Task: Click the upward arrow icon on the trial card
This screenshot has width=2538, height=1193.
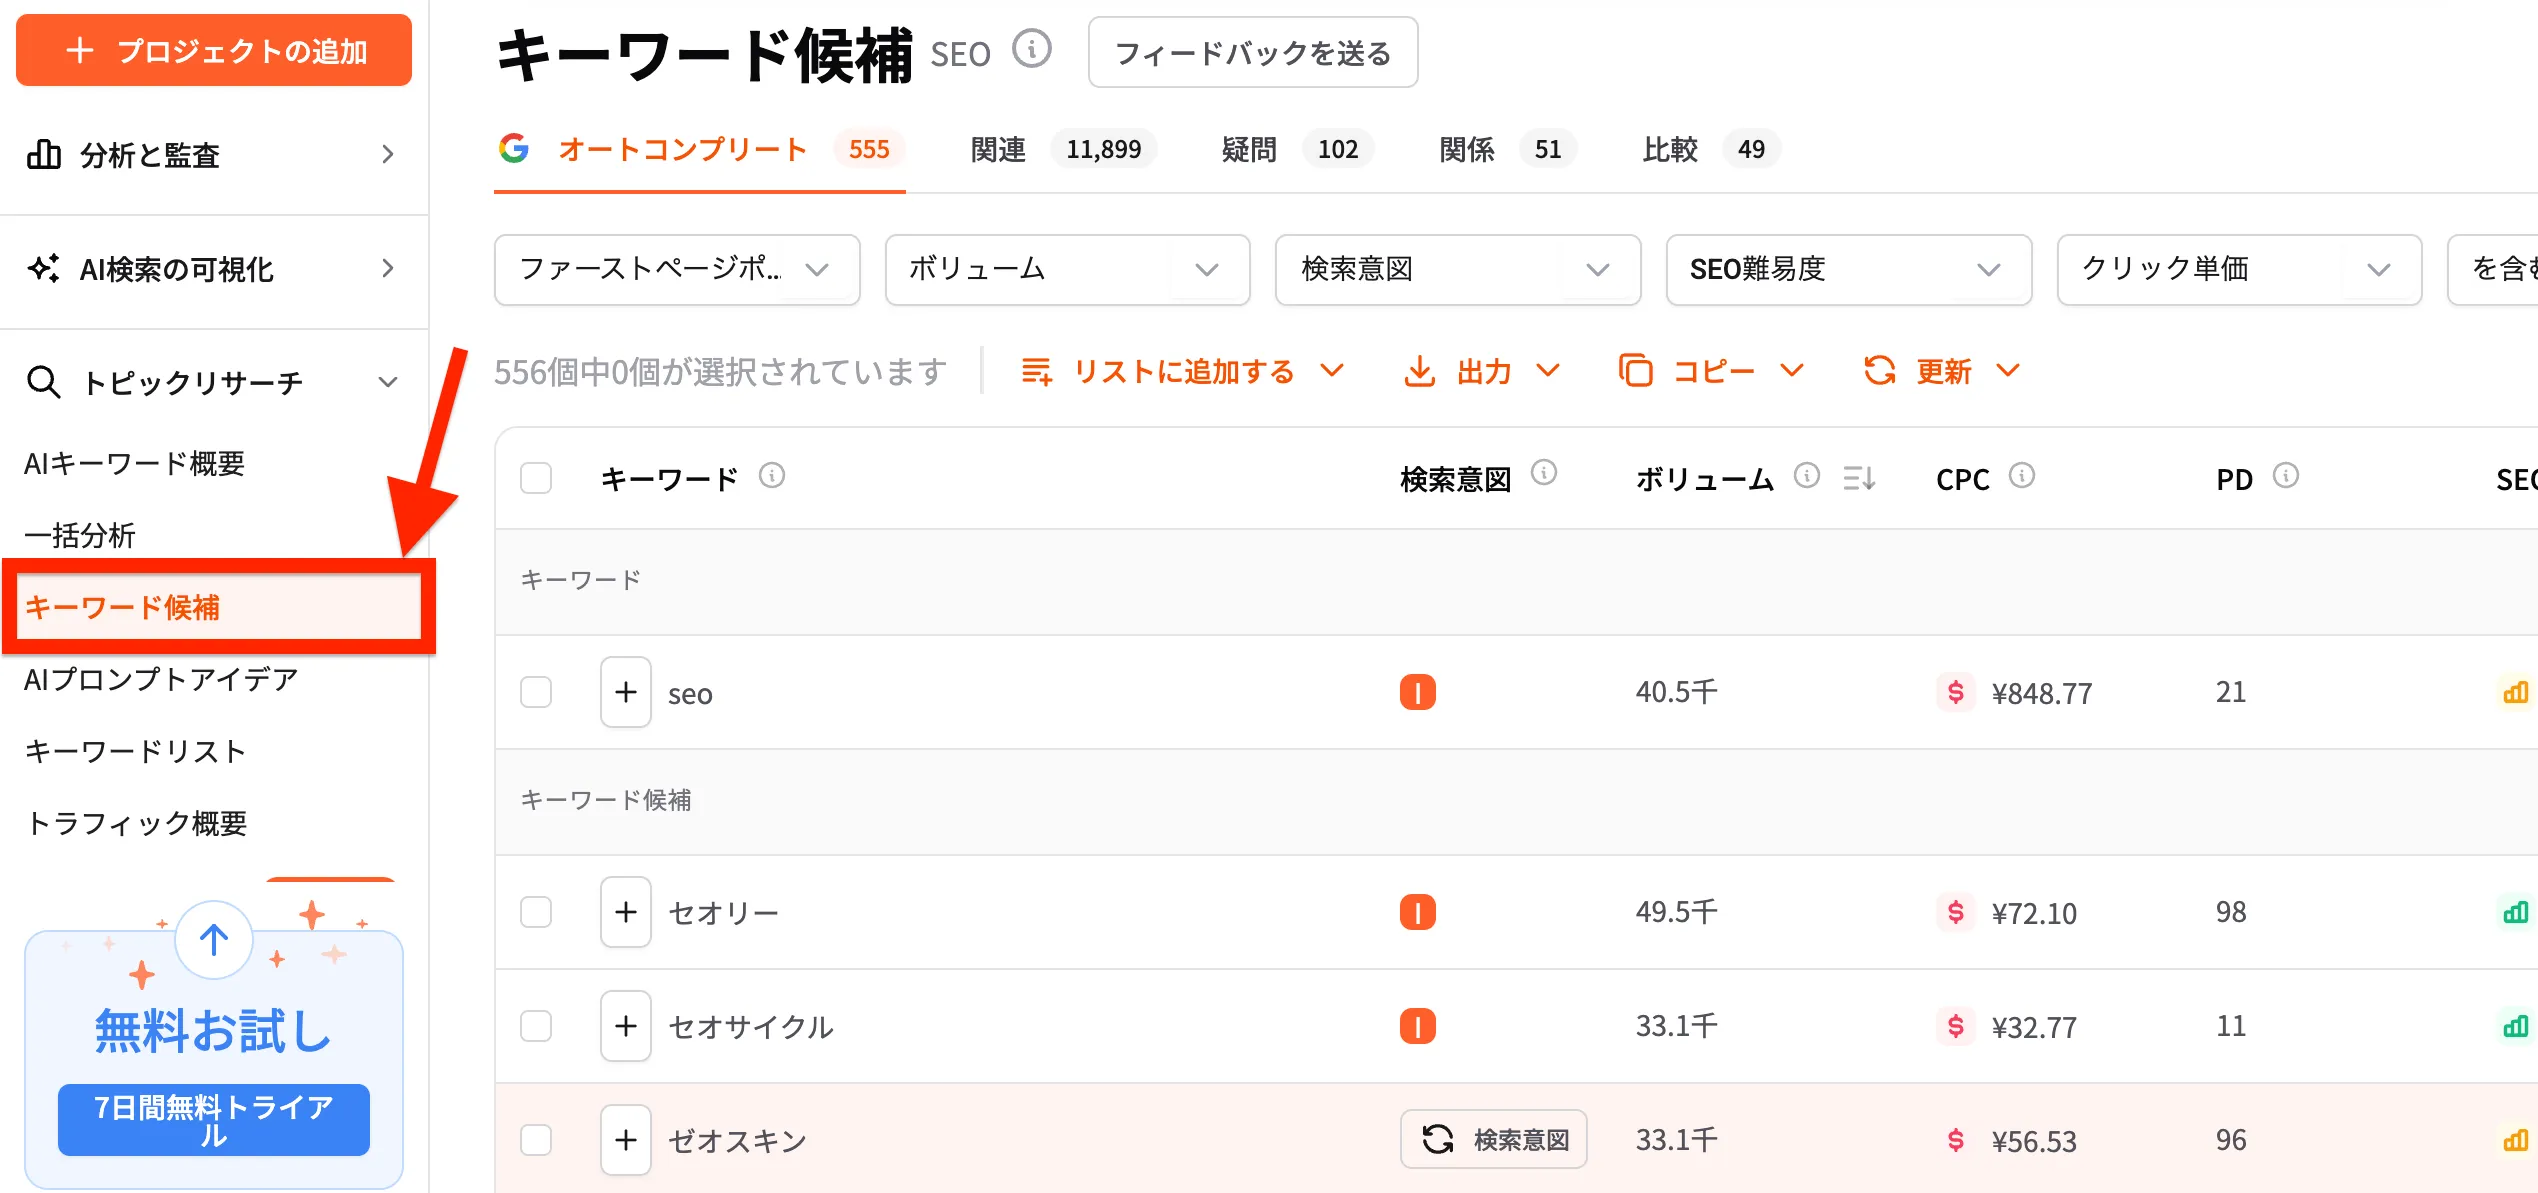Action: (x=214, y=940)
